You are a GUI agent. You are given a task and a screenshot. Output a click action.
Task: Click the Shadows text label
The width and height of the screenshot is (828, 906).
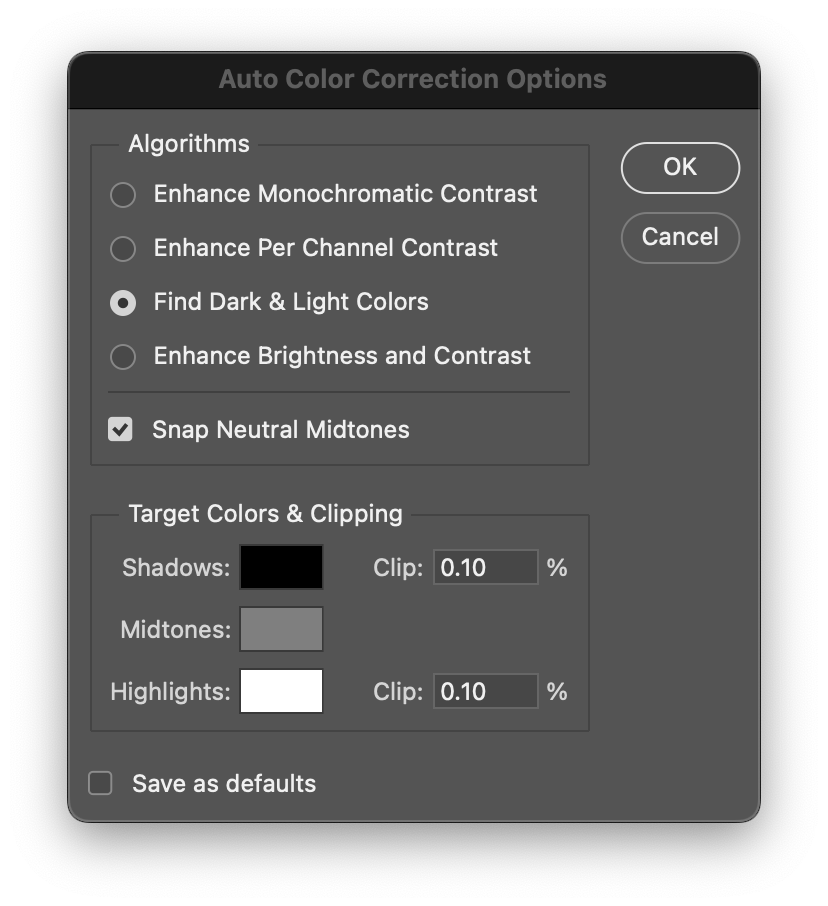[x=176, y=568]
